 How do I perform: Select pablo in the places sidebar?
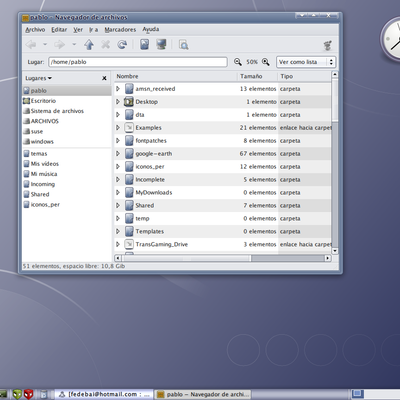(x=67, y=90)
